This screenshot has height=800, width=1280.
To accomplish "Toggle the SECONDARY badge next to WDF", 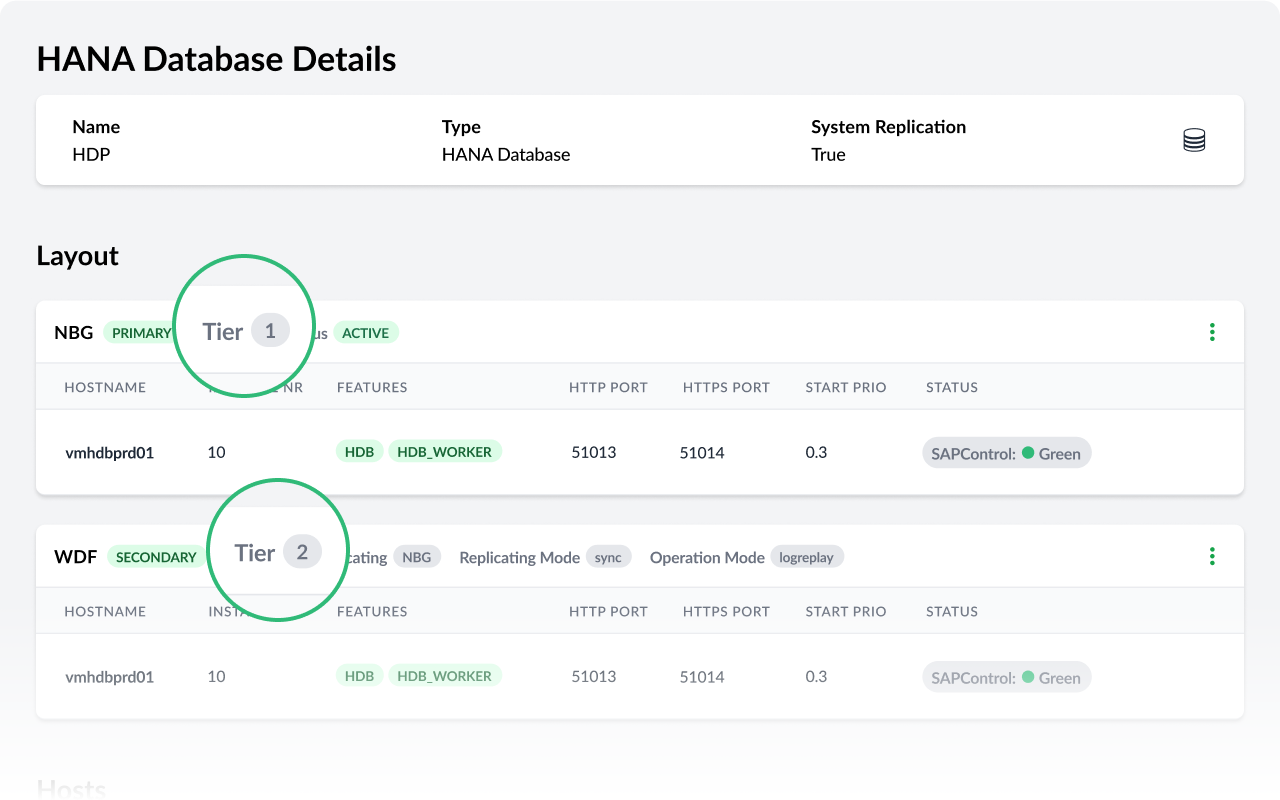I will pos(156,557).
